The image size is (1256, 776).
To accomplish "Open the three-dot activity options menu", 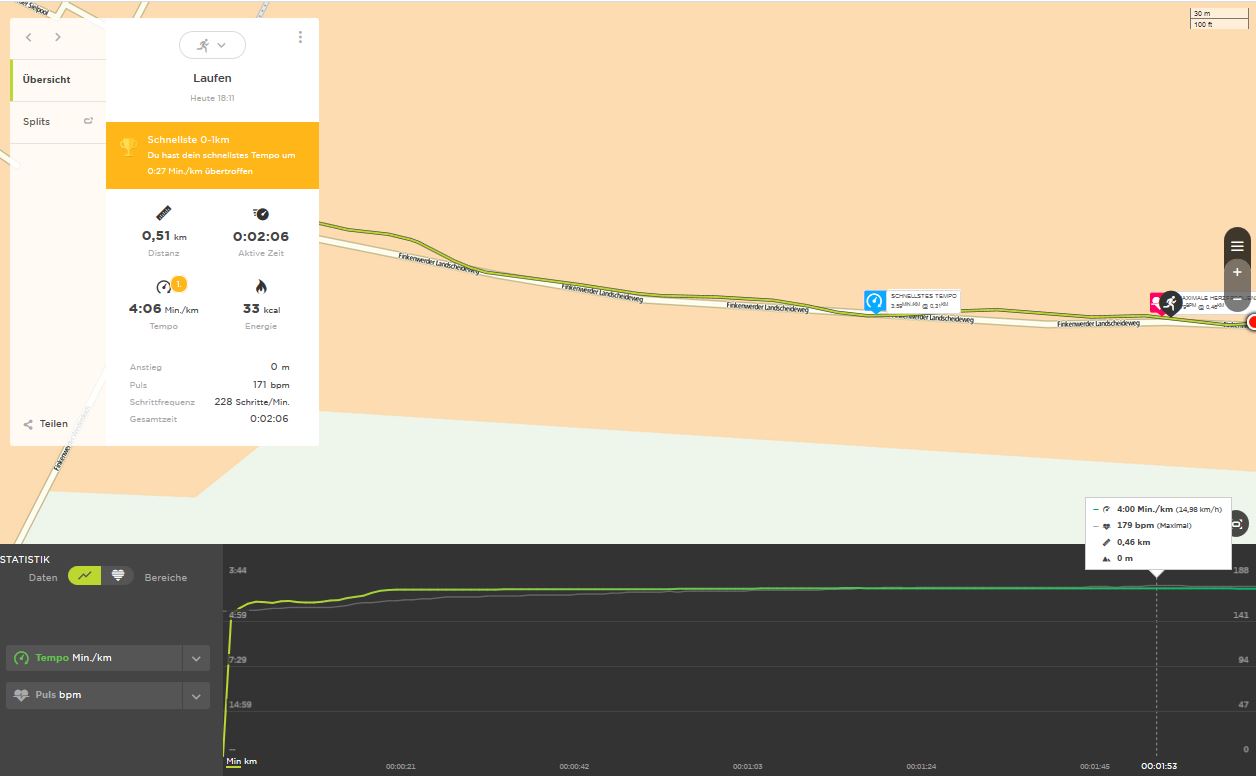I will [x=300, y=37].
